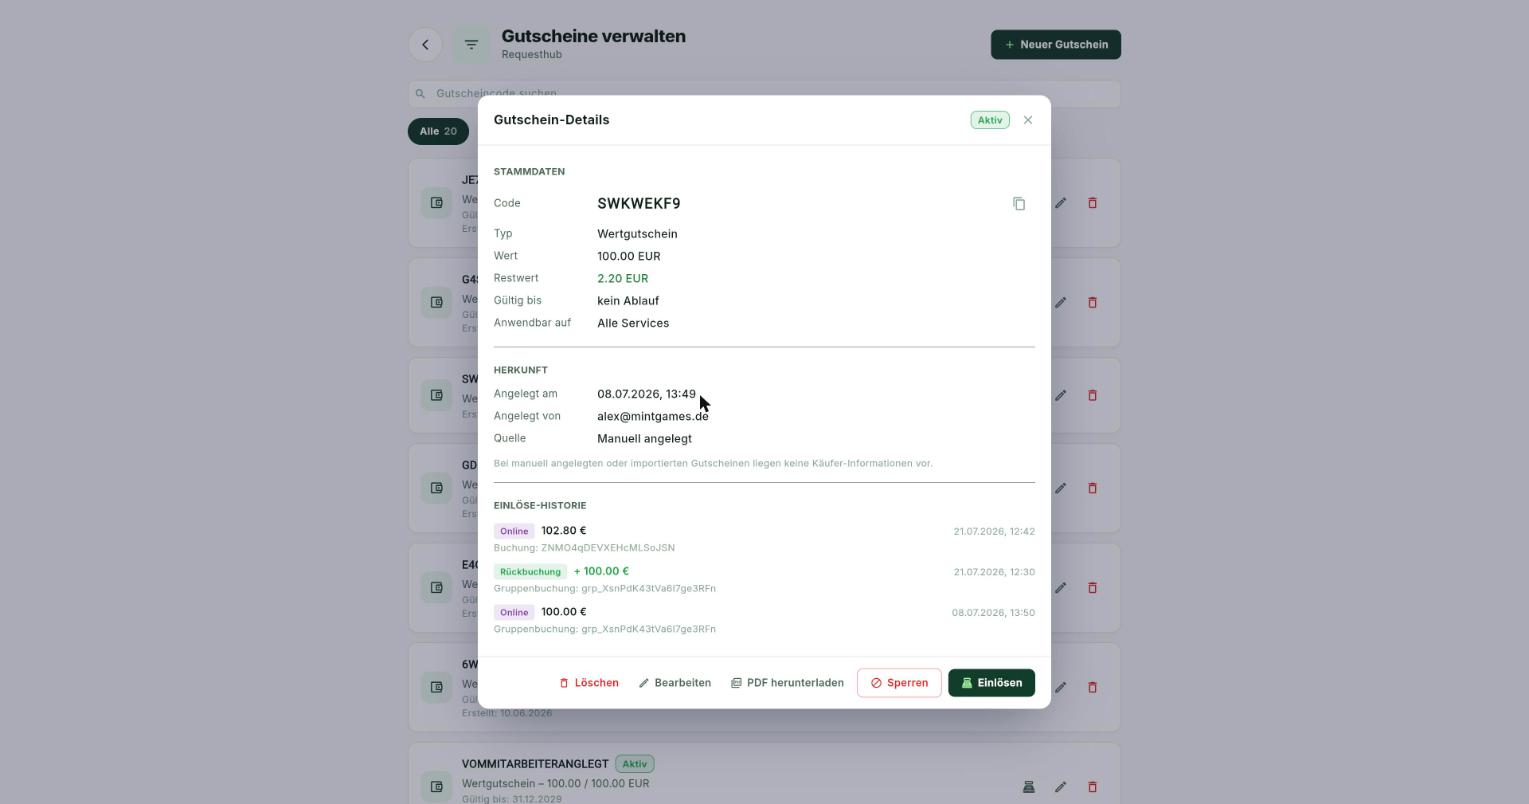1529x804 pixels.
Task: Open the filter options icon
Action: click(471, 45)
